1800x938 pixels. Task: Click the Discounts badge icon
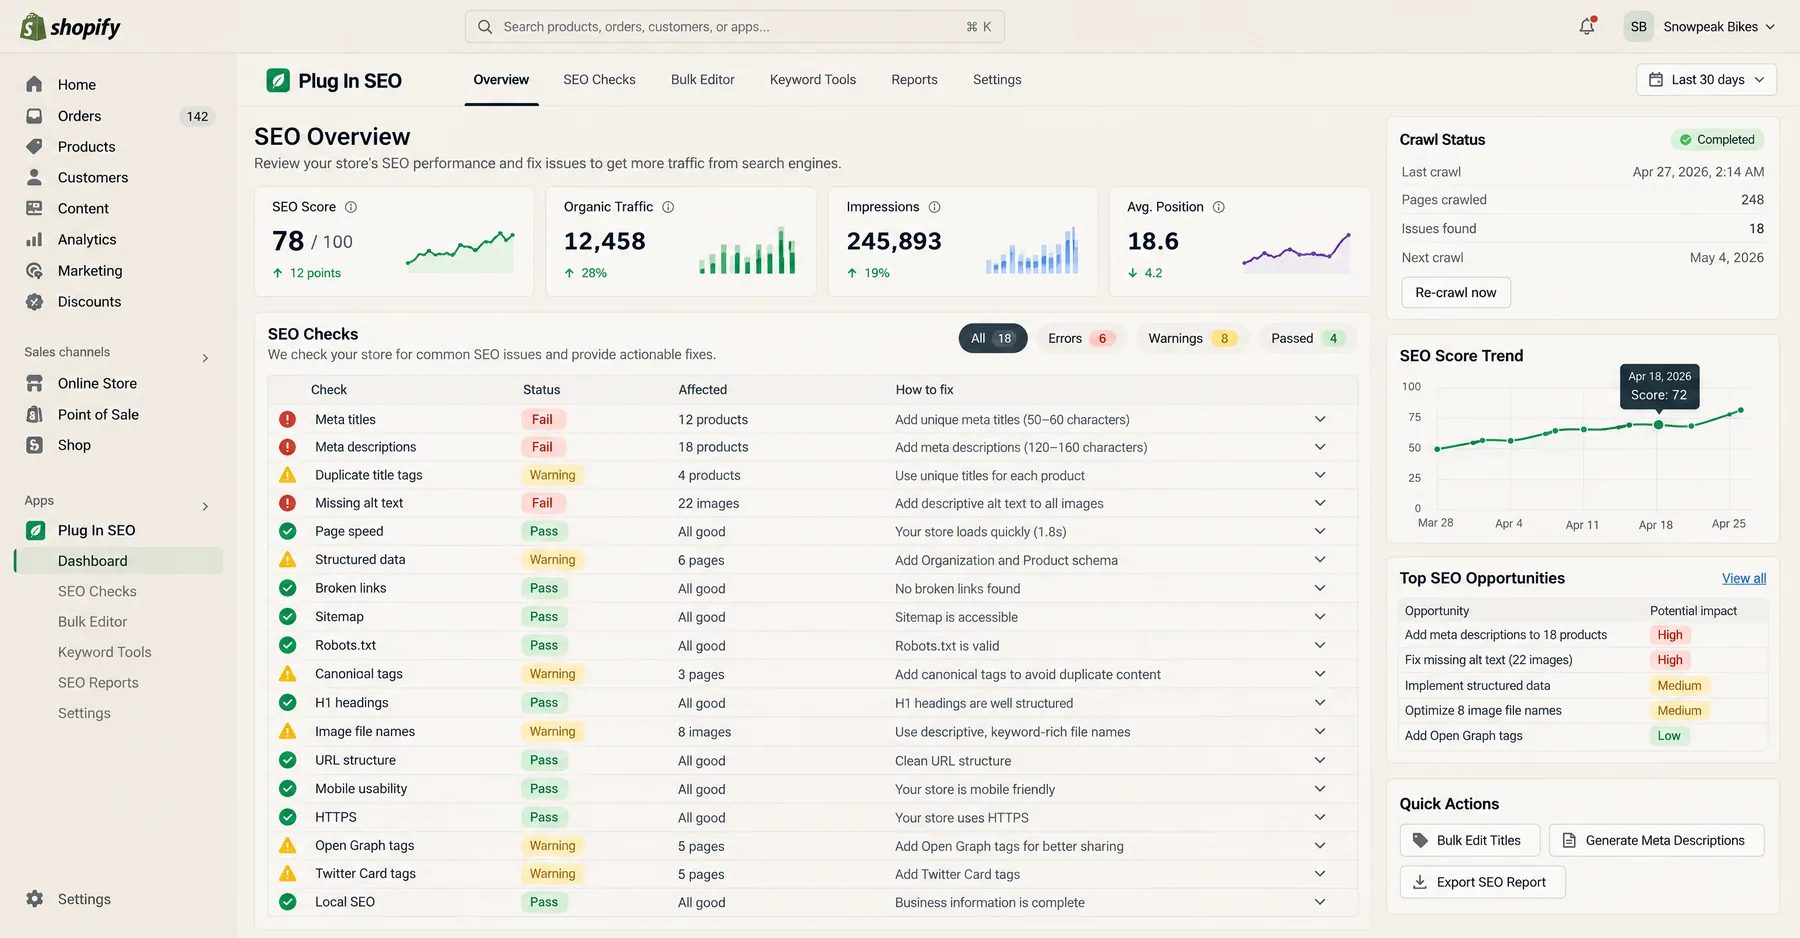click(34, 302)
